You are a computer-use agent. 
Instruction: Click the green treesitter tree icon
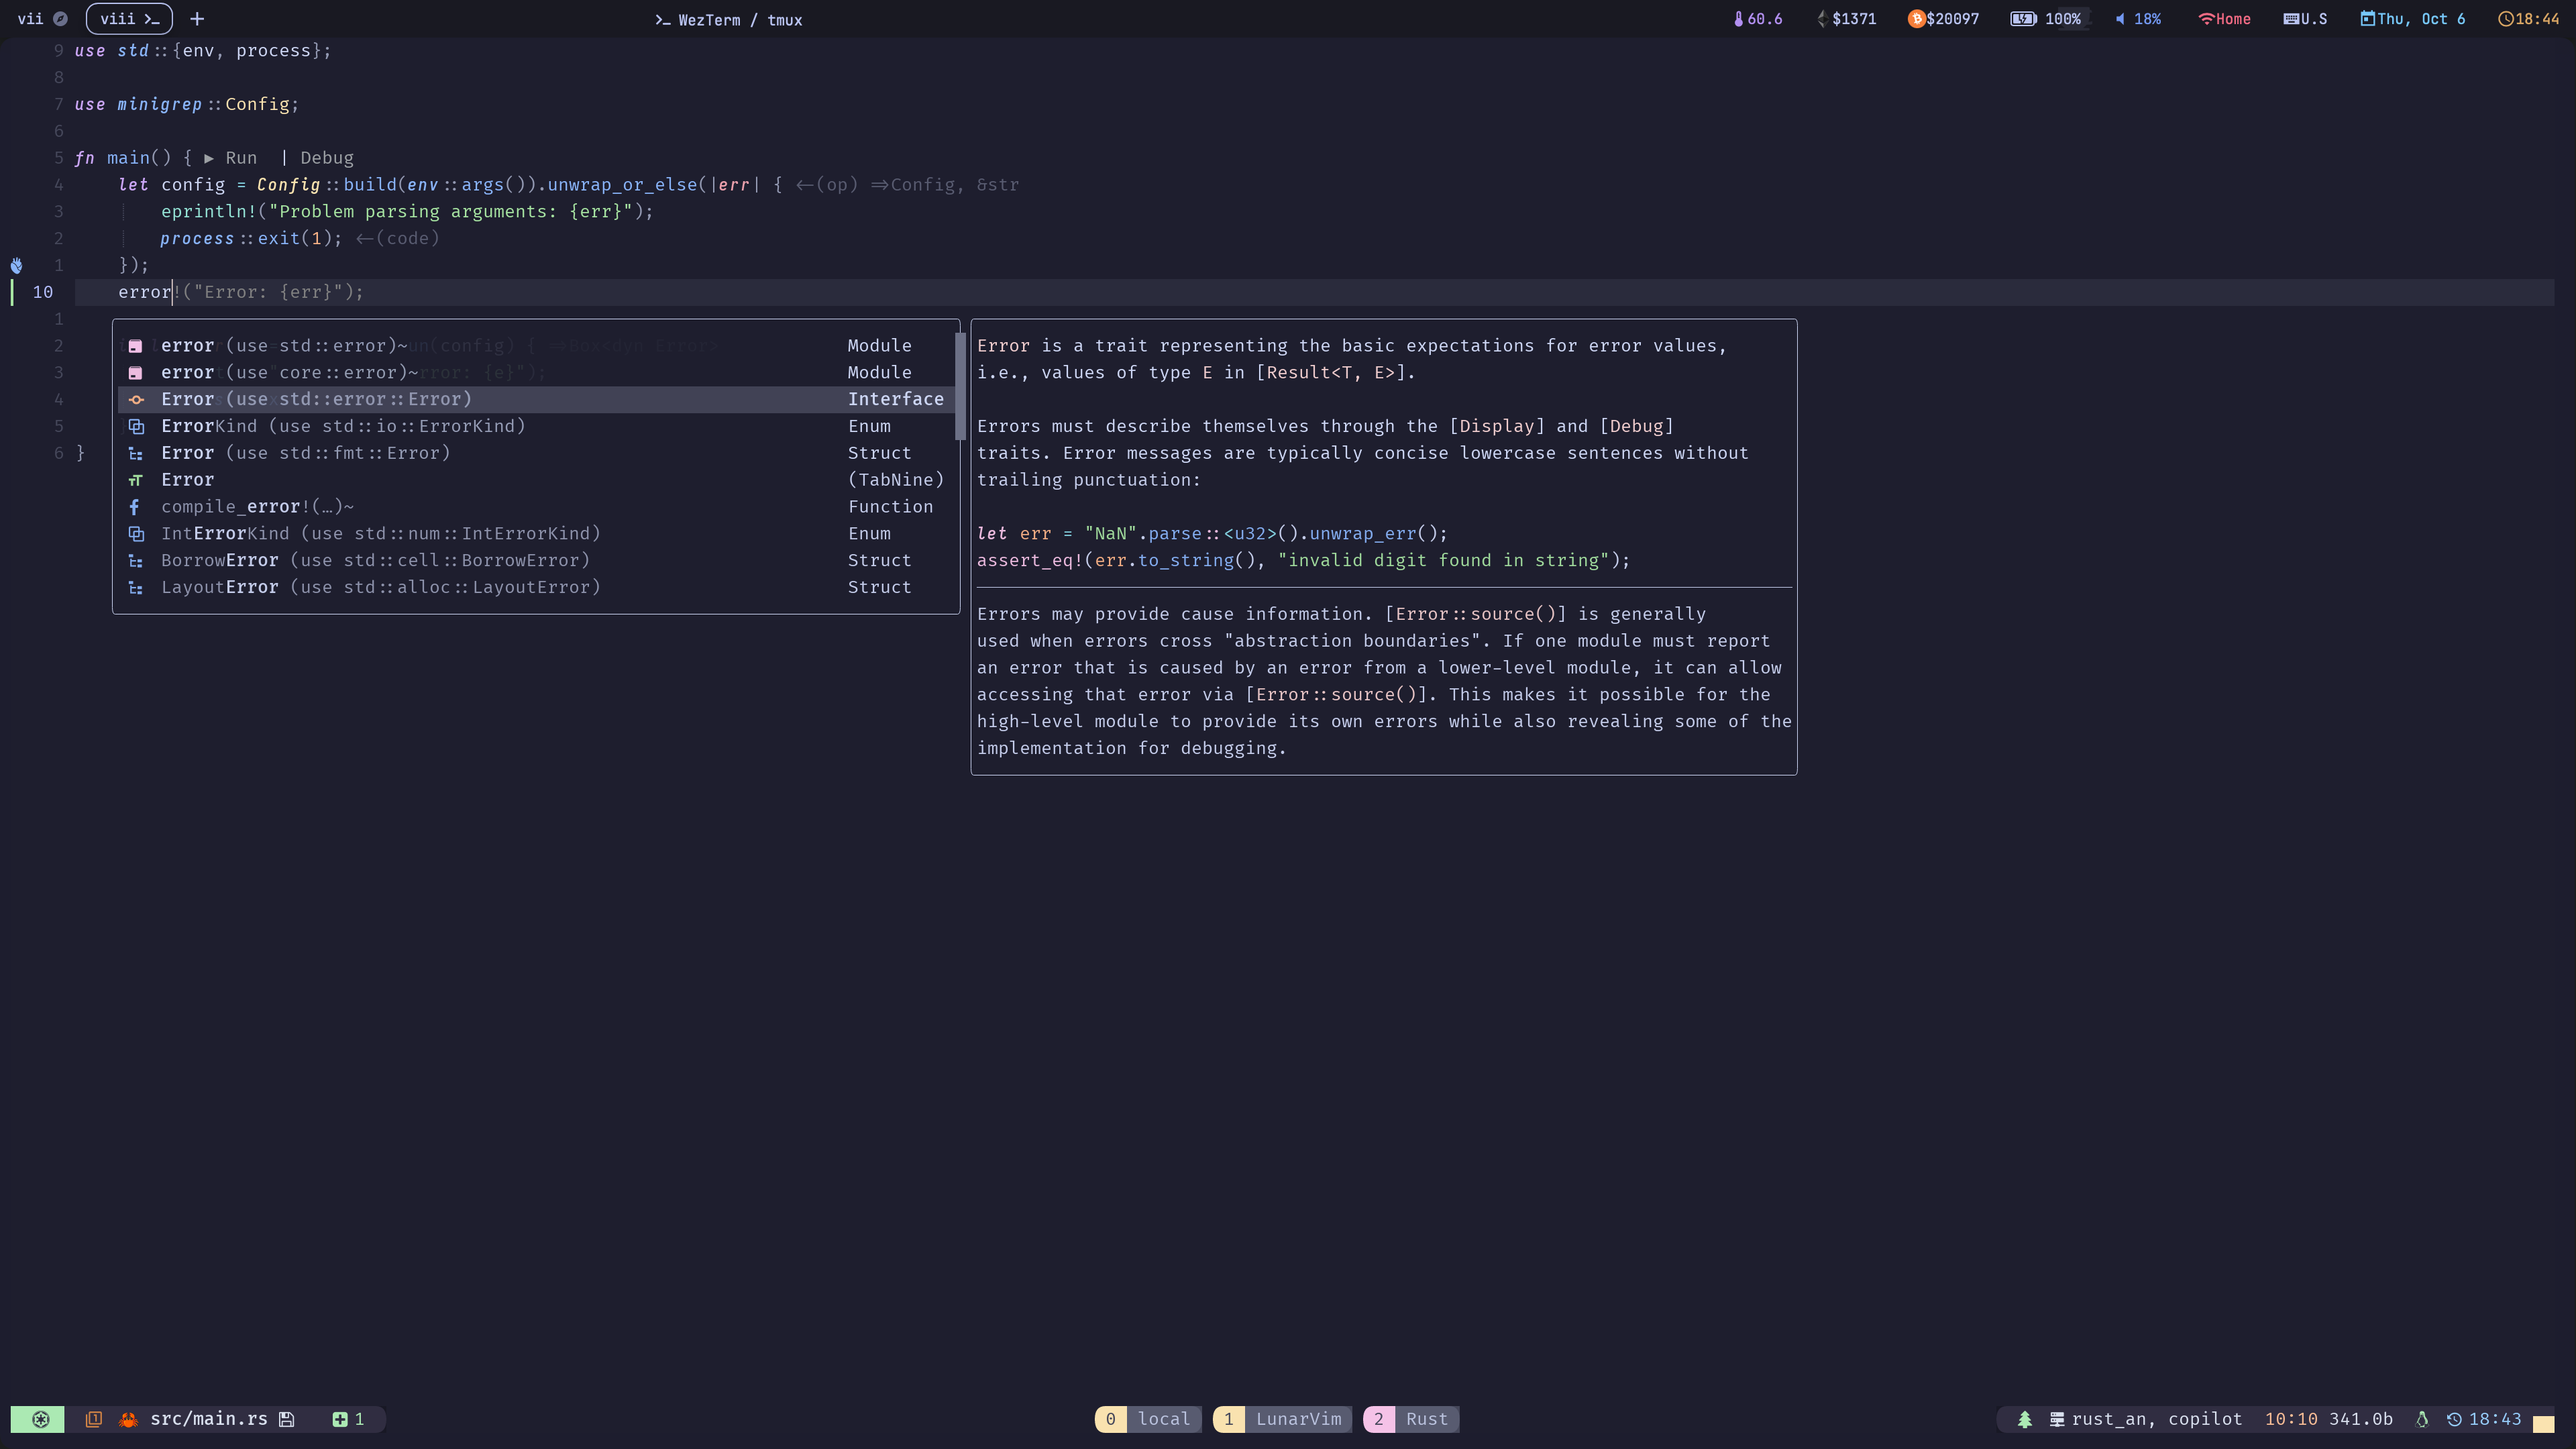click(2024, 1419)
